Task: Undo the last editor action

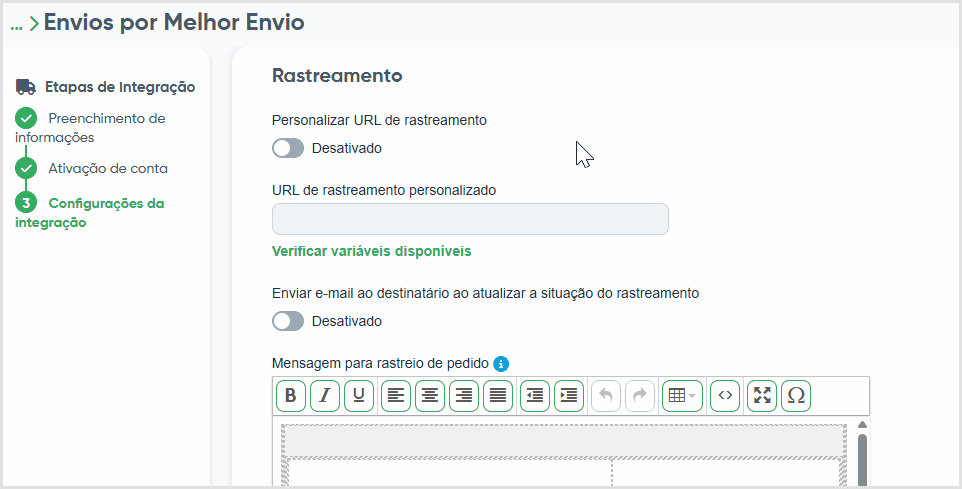Action: tap(606, 396)
